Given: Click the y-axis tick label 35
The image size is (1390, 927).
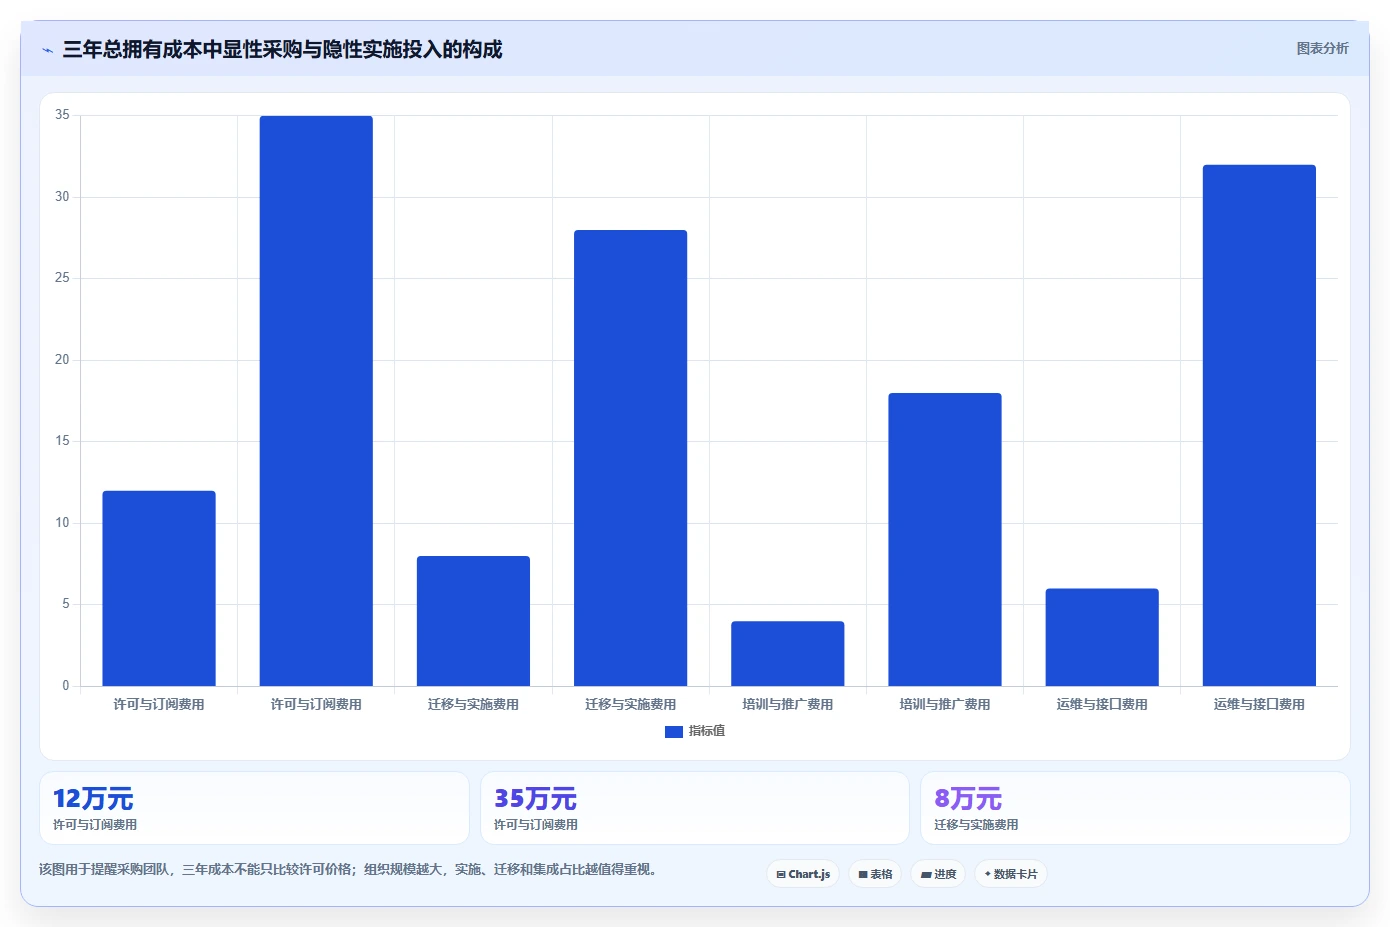Looking at the screenshot, I should pos(62,115).
